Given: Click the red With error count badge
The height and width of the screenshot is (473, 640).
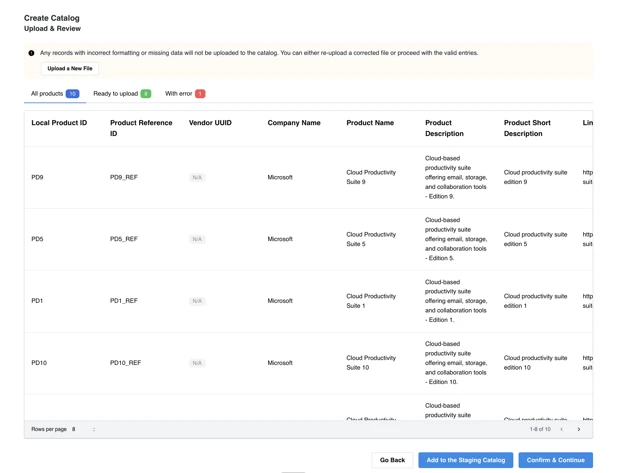Looking at the screenshot, I should point(200,94).
